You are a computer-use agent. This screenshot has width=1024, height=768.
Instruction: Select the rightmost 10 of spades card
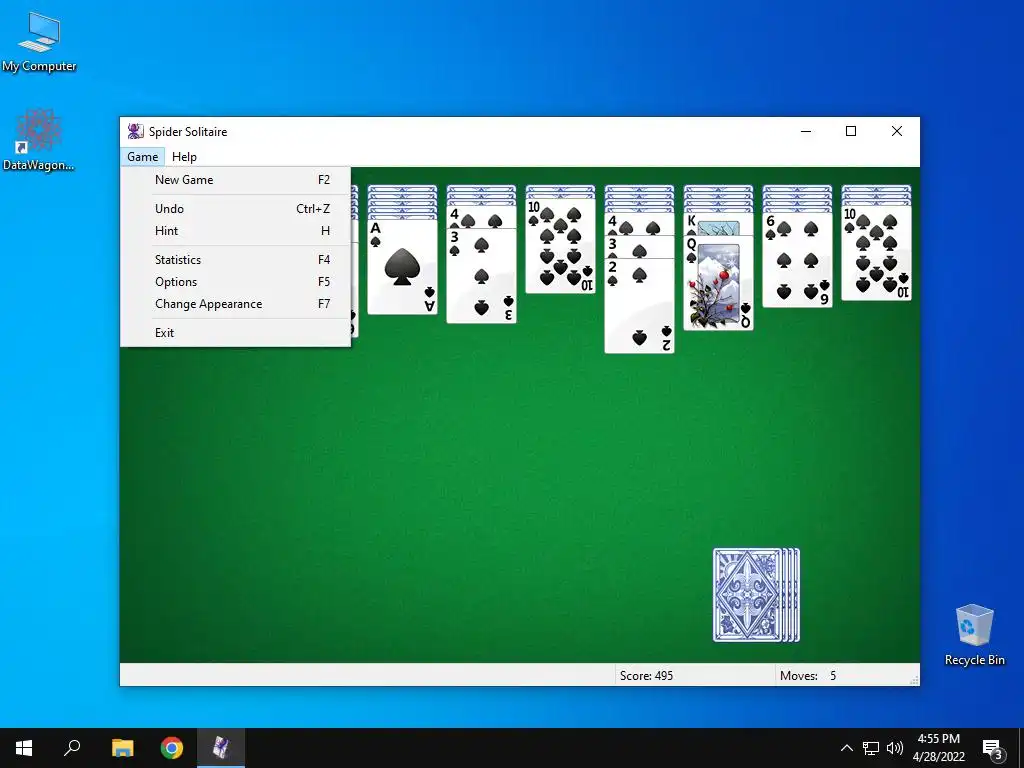click(876, 253)
